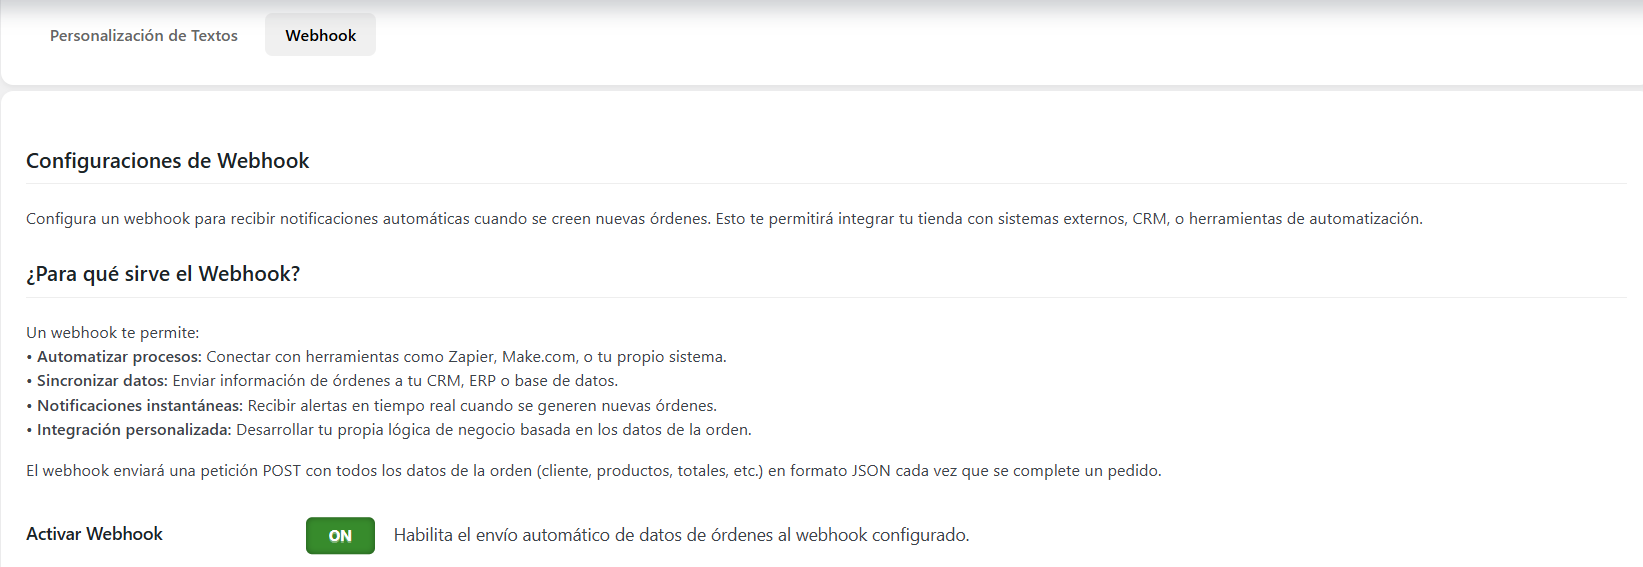Click the ¿Para qué sirve el Webhook? heading
Image resolution: width=1643 pixels, height=567 pixels.
coord(163,274)
